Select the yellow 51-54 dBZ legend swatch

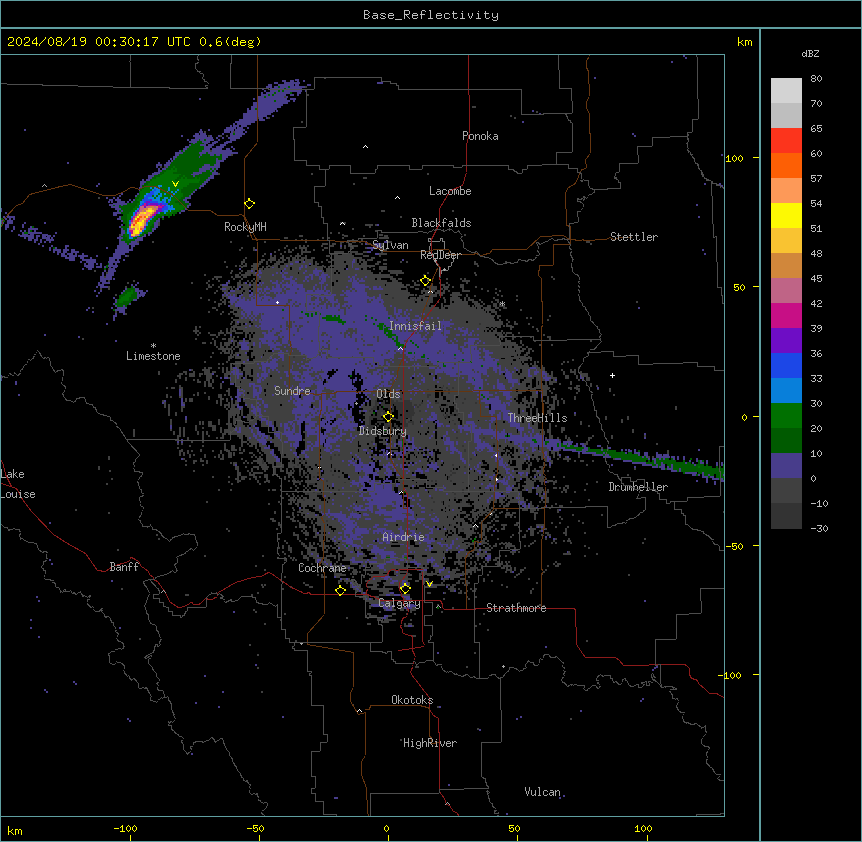tap(786, 215)
